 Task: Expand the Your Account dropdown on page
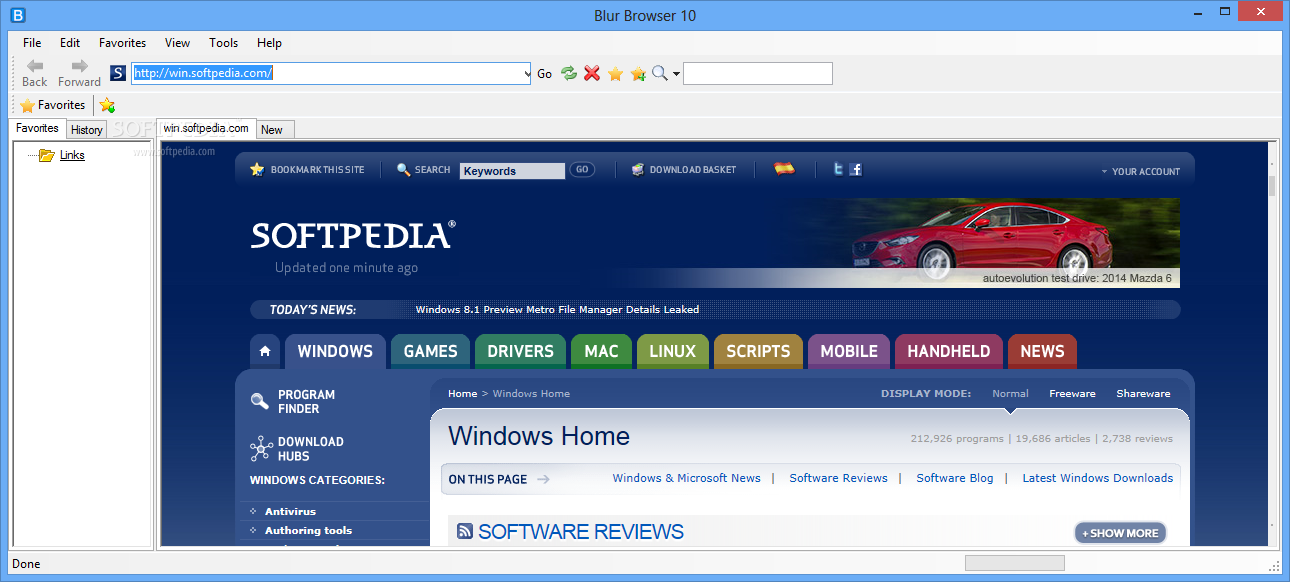pyautogui.click(x=1140, y=172)
